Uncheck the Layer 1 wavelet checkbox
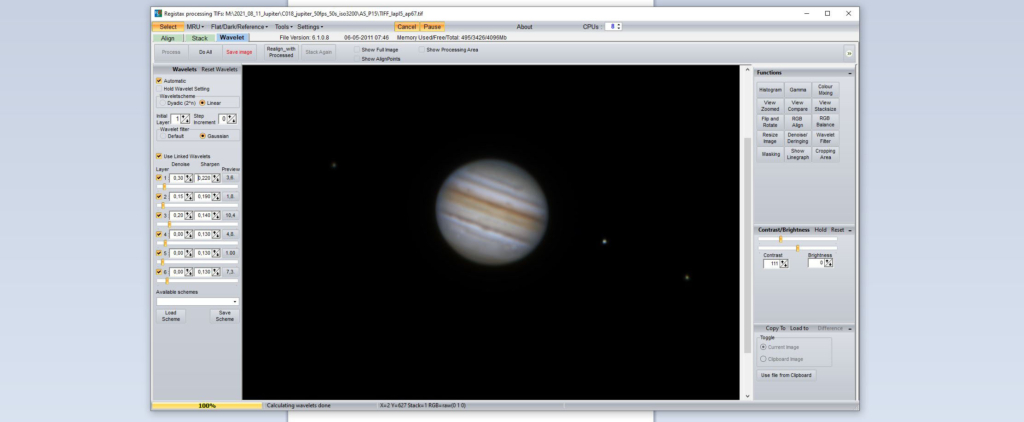The height and width of the screenshot is (422, 1024). 159,178
